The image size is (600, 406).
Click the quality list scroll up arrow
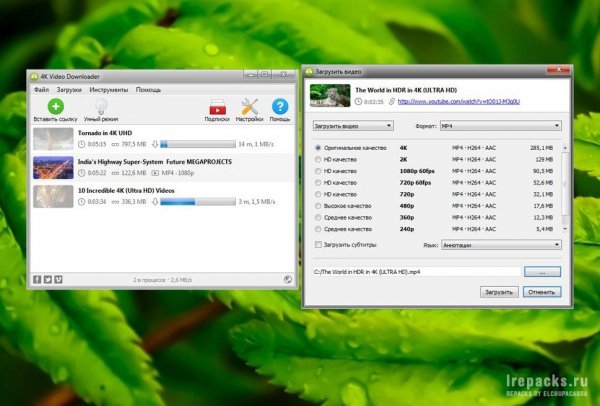[565, 148]
